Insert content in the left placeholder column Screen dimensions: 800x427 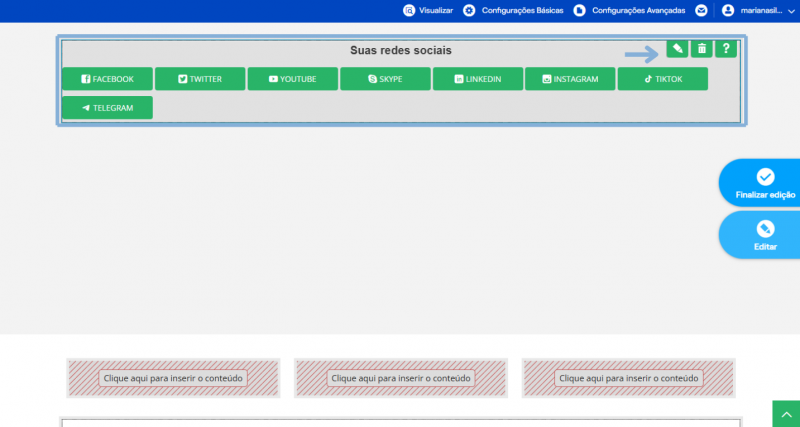173,378
